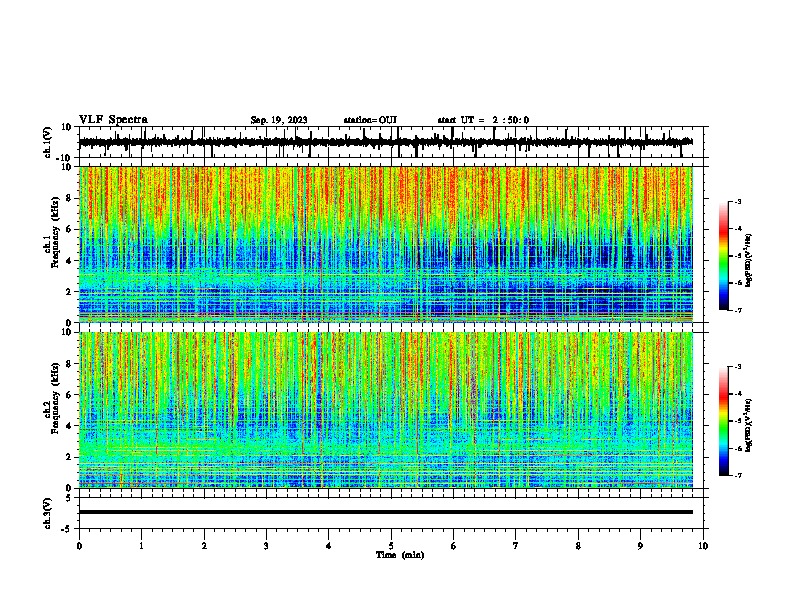The image size is (792, 612).
Task: Click the ch.1 waveform voltage trace
Action: pos(386,142)
